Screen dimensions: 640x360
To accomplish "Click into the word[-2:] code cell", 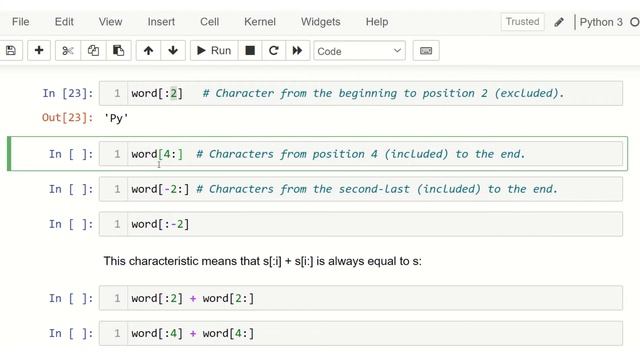I will (361, 189).
